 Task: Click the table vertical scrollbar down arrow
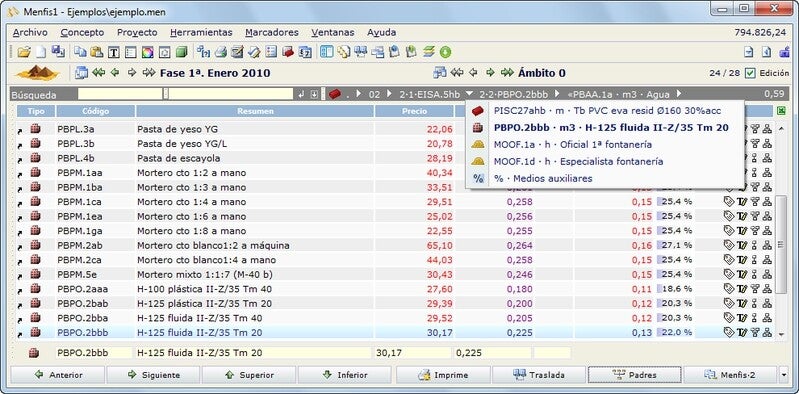point(782,334)
